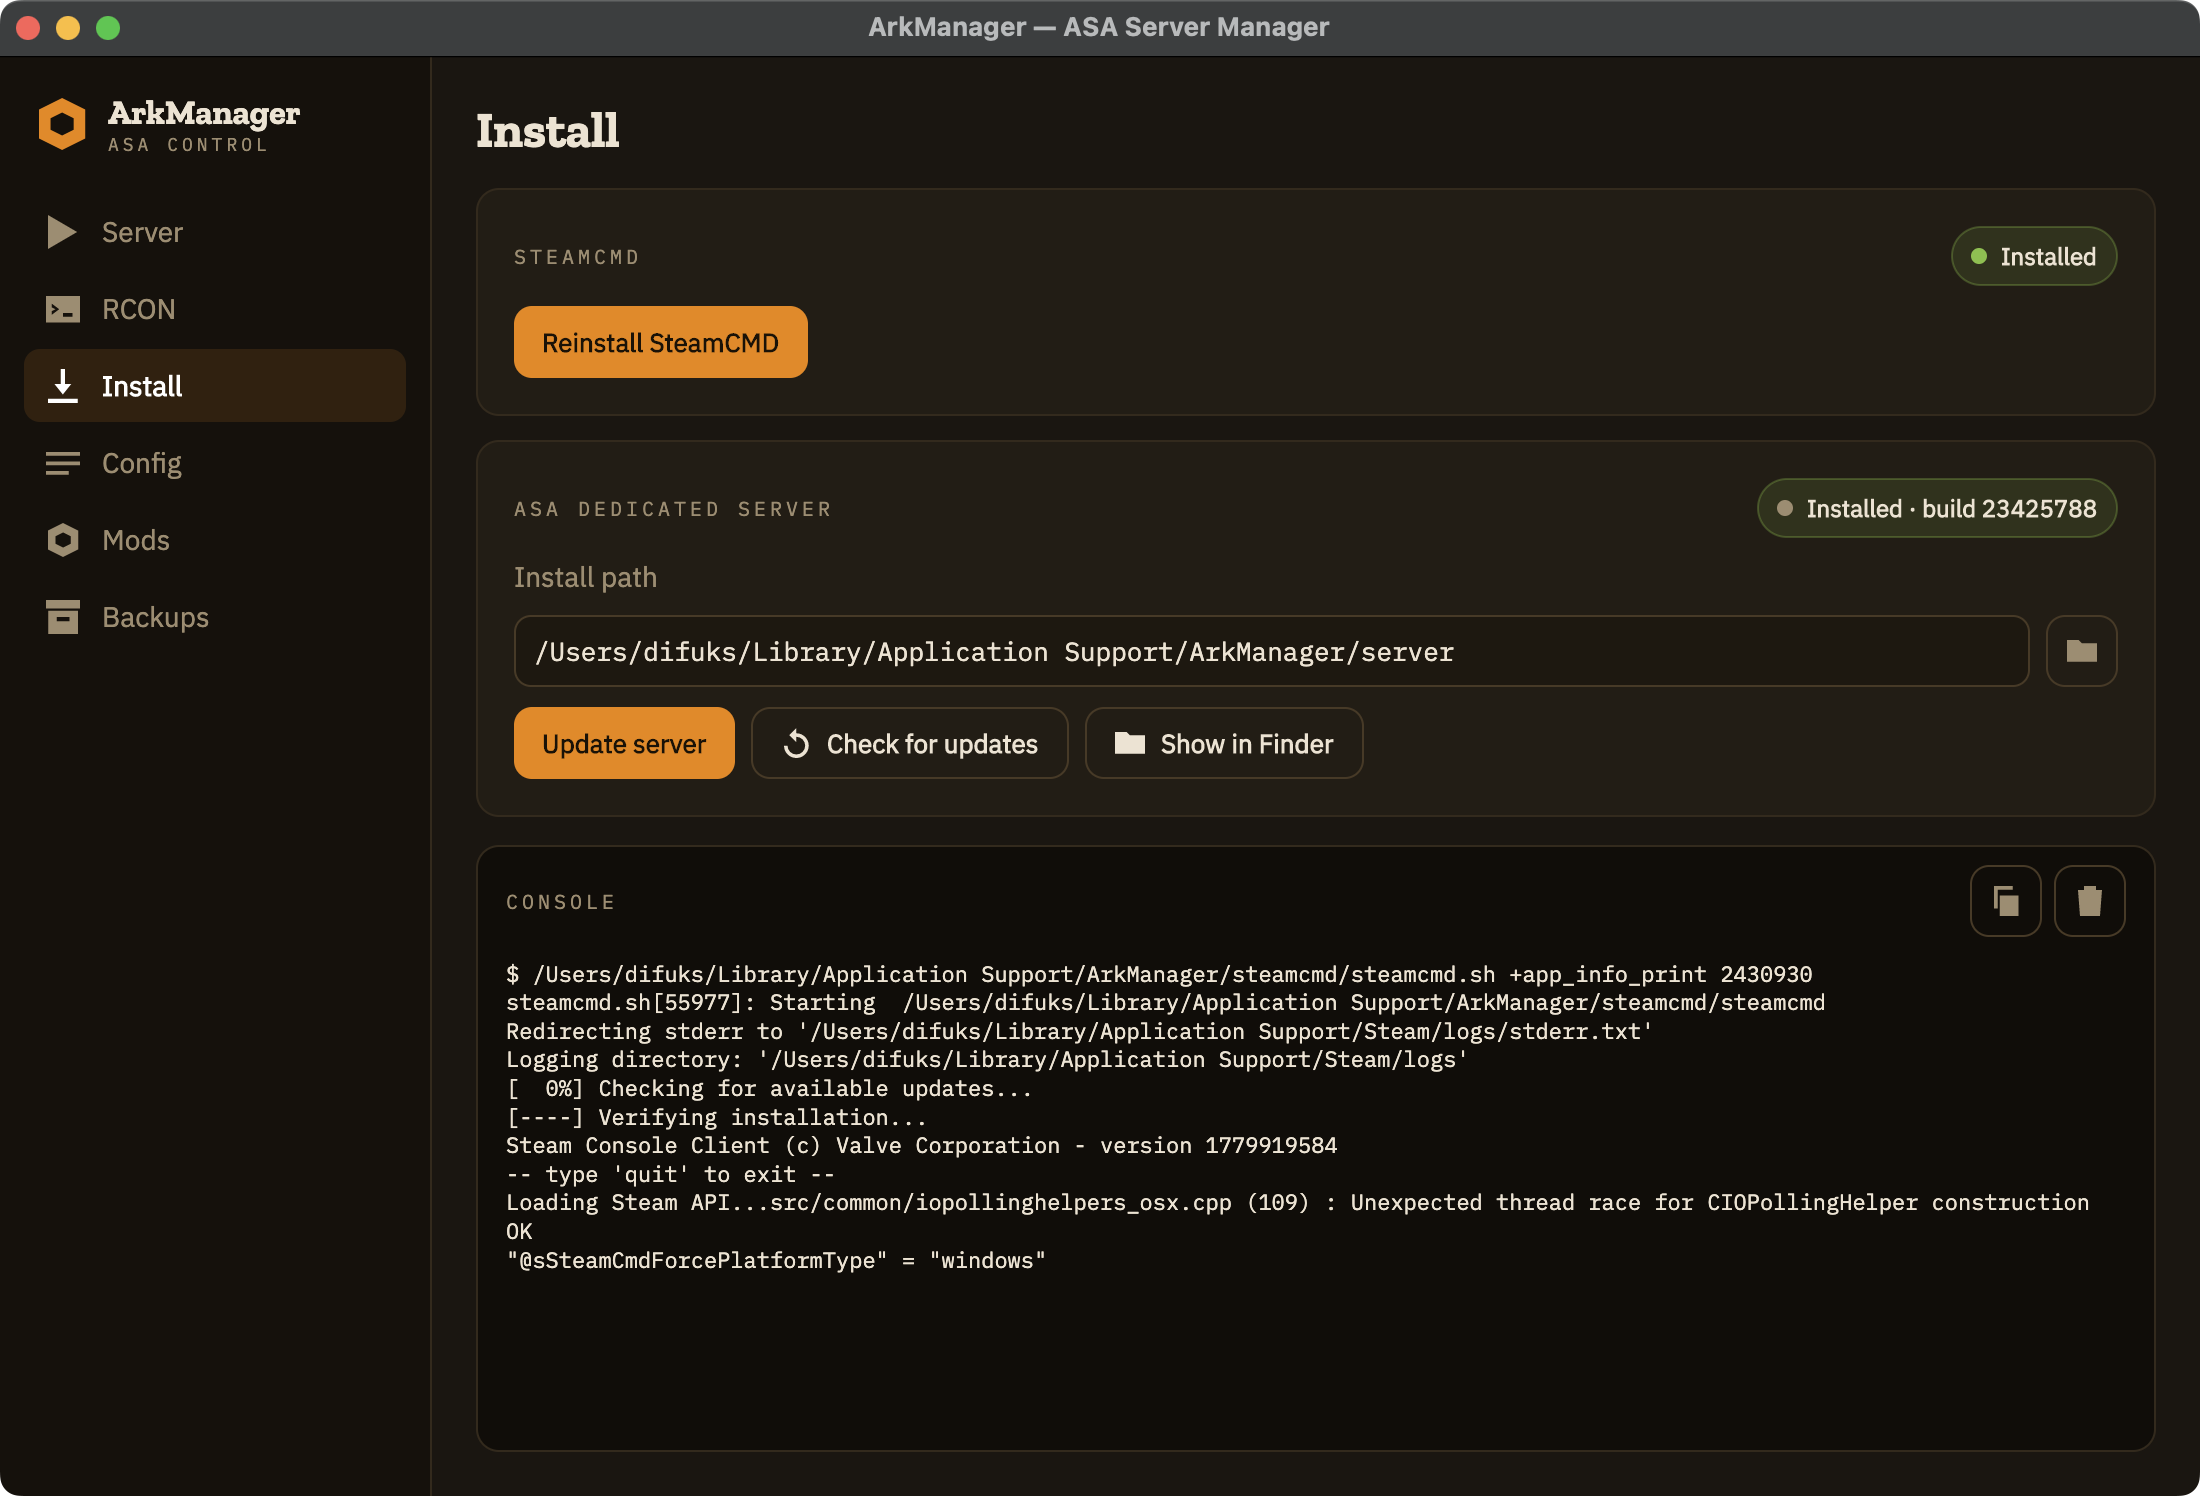Clear the console with trash icon
Screen dimensions: 2200x1496
(x=2089, y=901)
